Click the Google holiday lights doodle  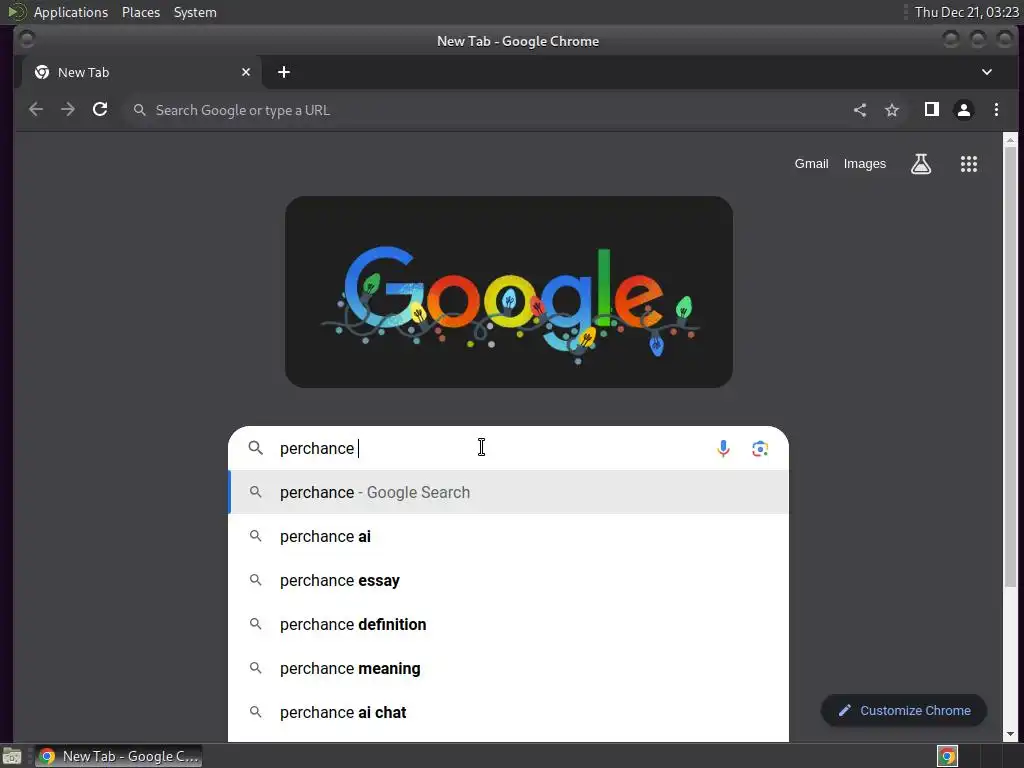(x=509, y=292)
